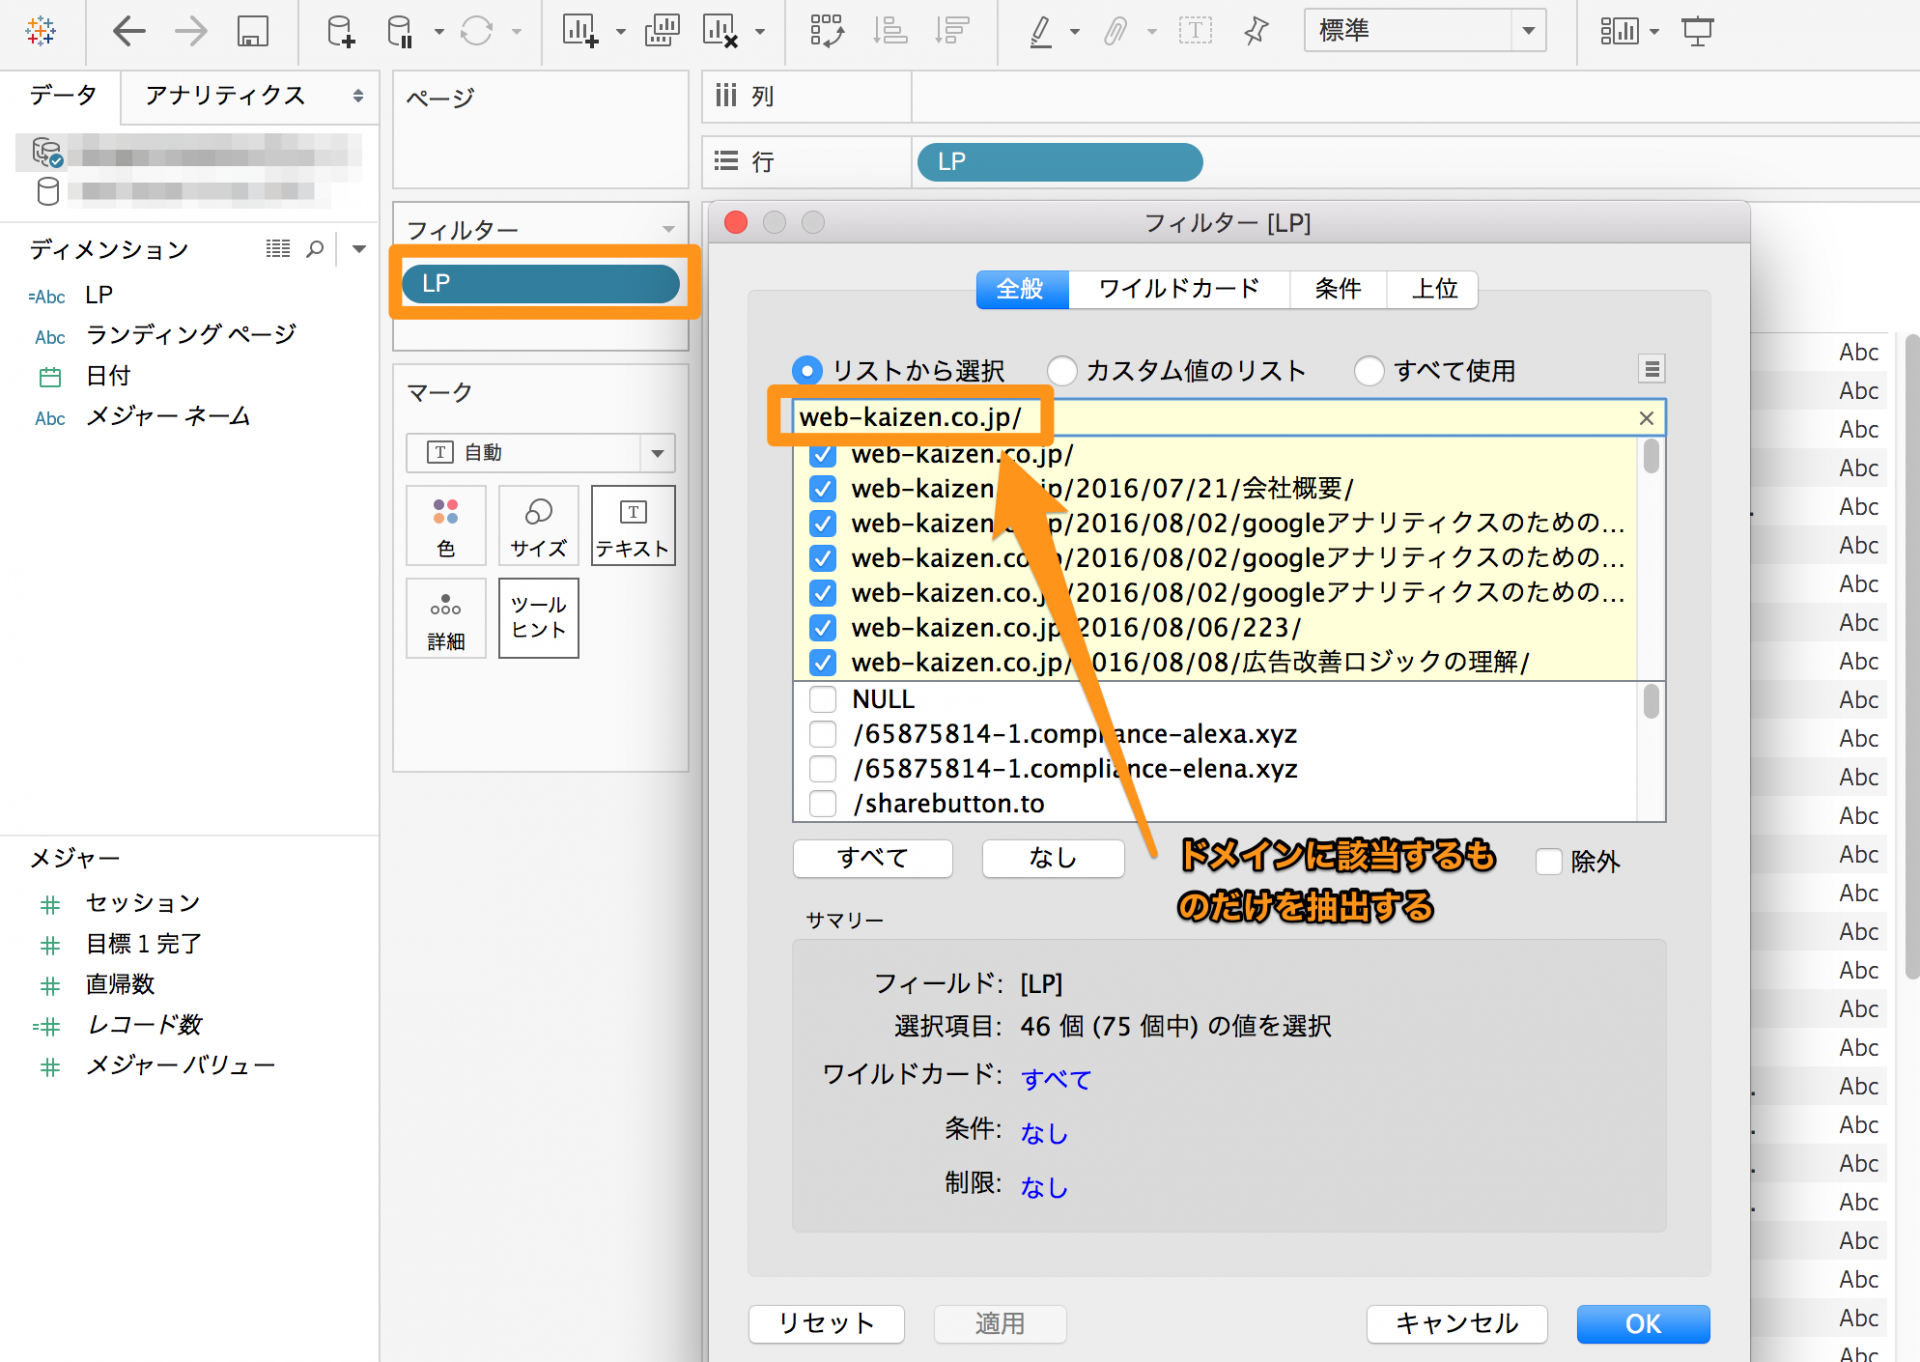1920x1362 pixels.
Task: Select the カスタム値のリスト radio button
Action: 1061,371
